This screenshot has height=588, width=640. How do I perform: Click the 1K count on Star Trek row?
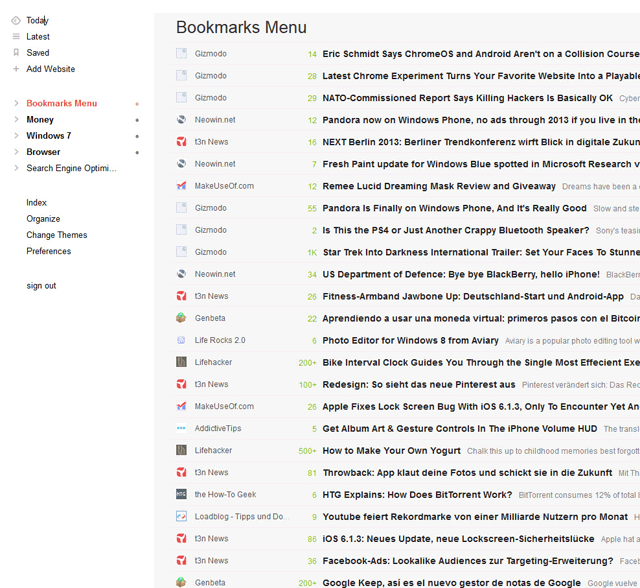(x=312, y=253)
